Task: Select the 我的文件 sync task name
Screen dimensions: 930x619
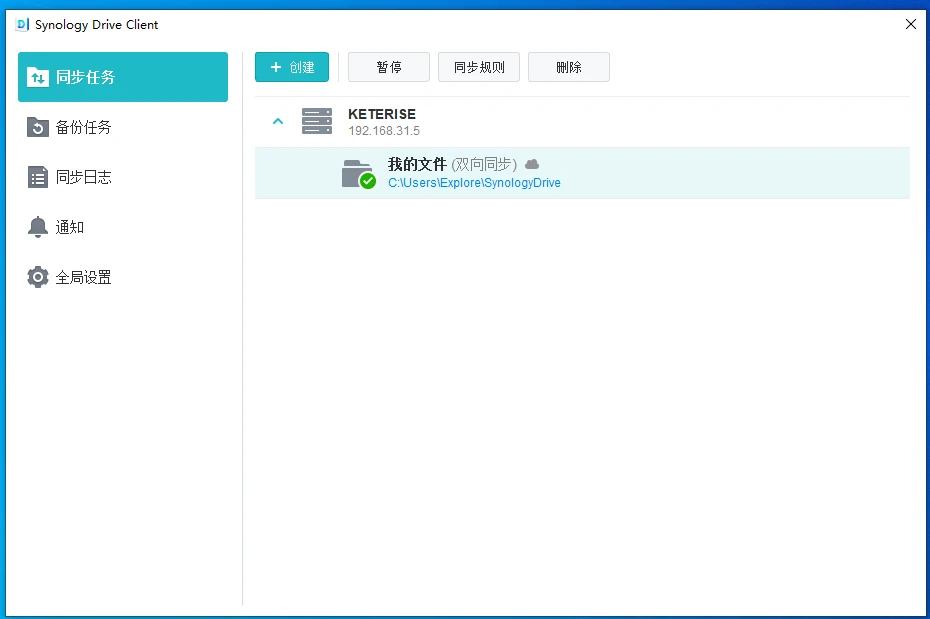Action: (417, 164)
